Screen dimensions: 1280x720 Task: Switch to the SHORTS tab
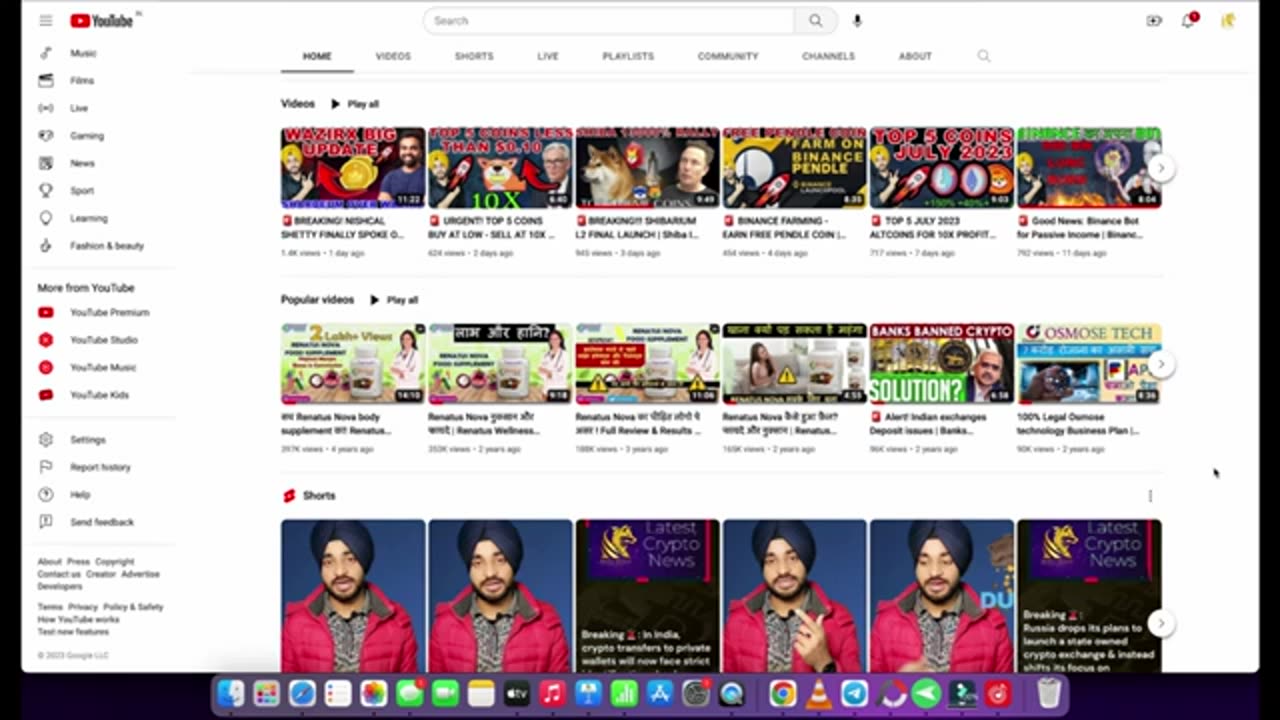coord(474,57)
